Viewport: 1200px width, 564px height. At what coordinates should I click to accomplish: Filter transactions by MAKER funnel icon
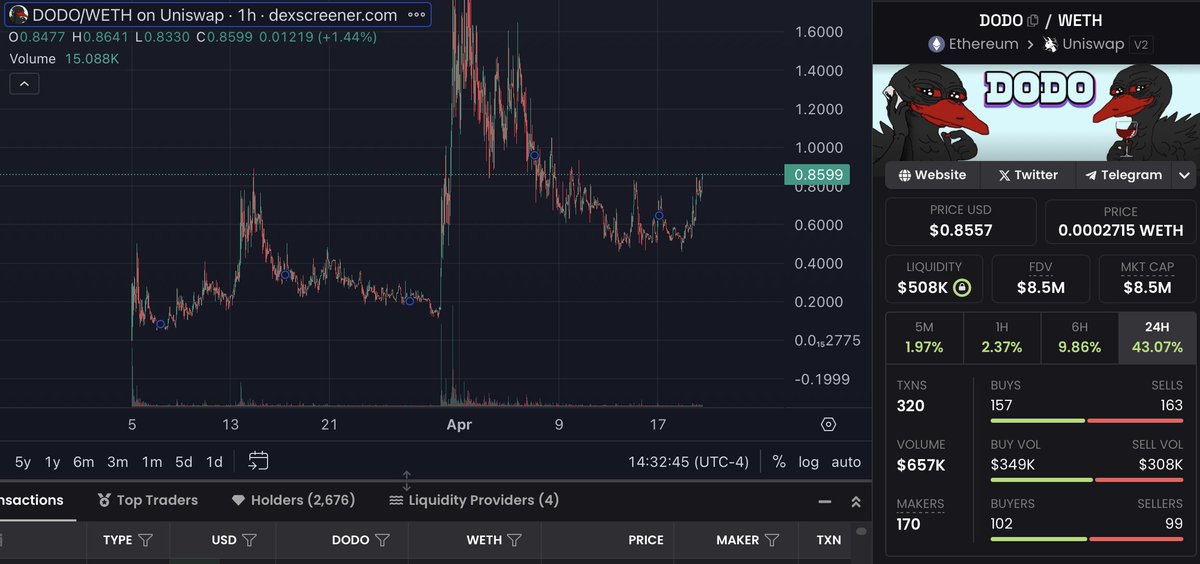coord(772,540)
